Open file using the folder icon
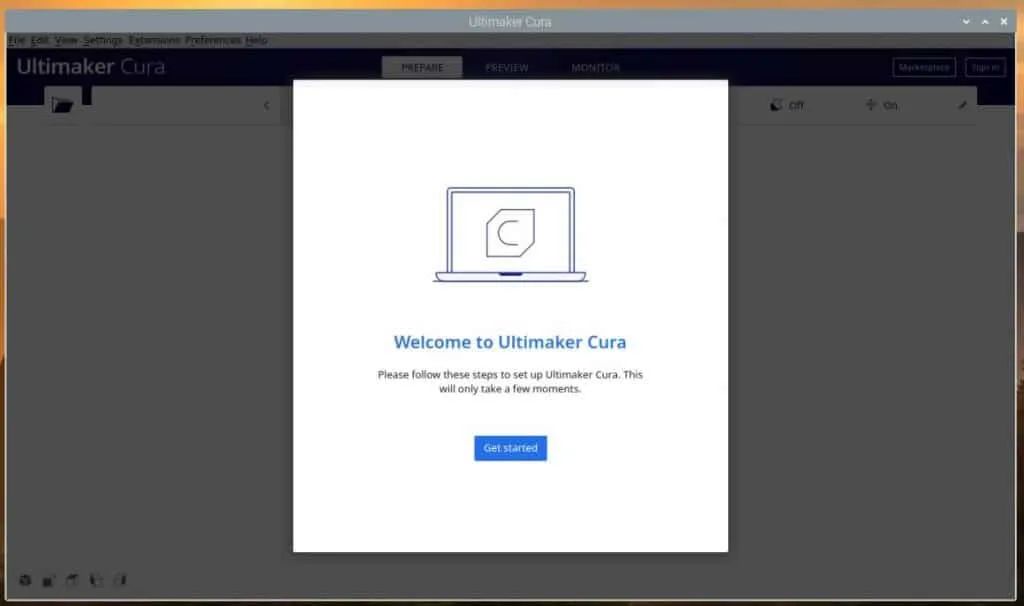The image size is (1024, 606). [x=62, y=105]
